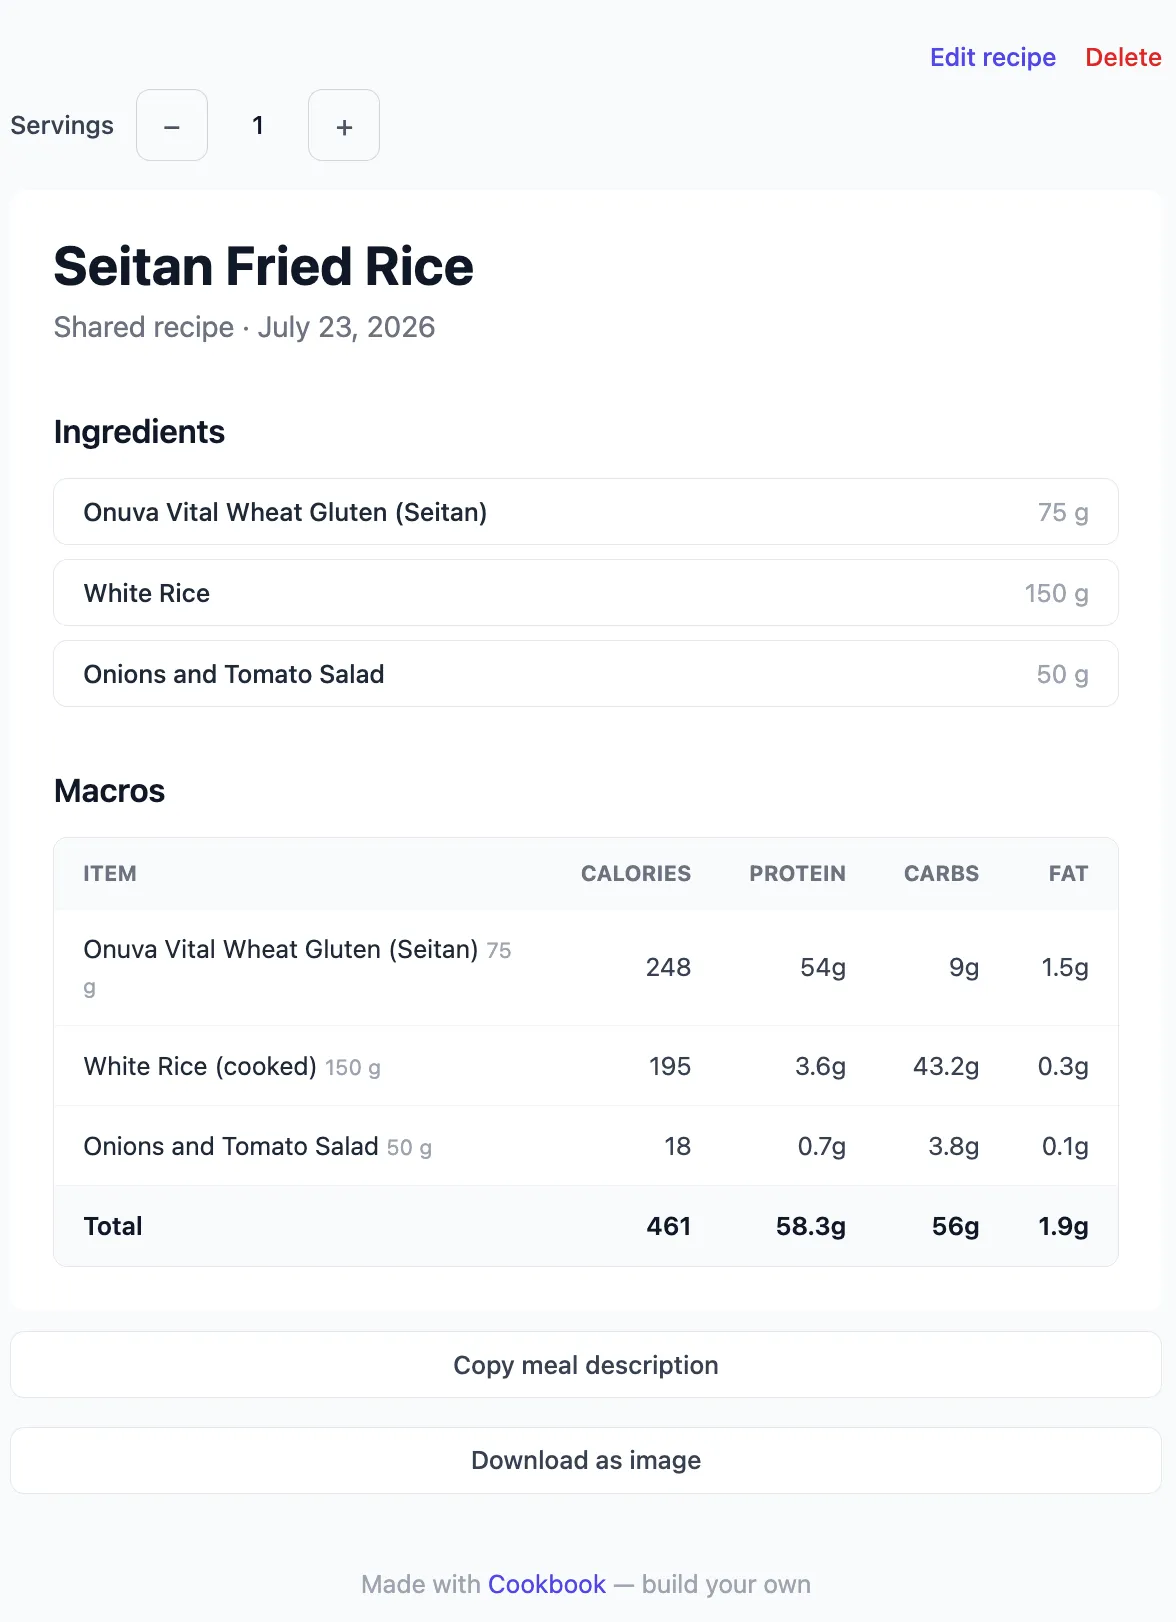The image size is (1176, 1622).
Task: Click the Seitan Fried Rice title
Action: pos(263,266)
